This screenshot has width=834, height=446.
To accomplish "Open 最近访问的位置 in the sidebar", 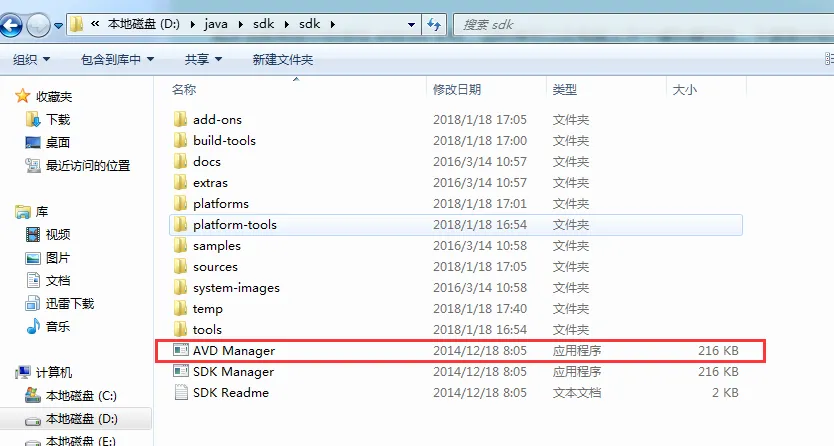I will (88, 165).
